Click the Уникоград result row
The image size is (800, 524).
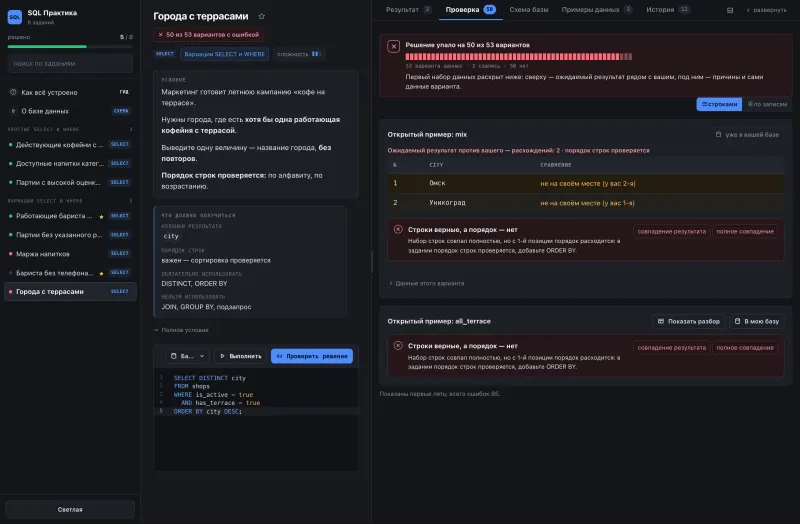click(x=585, y=203)
